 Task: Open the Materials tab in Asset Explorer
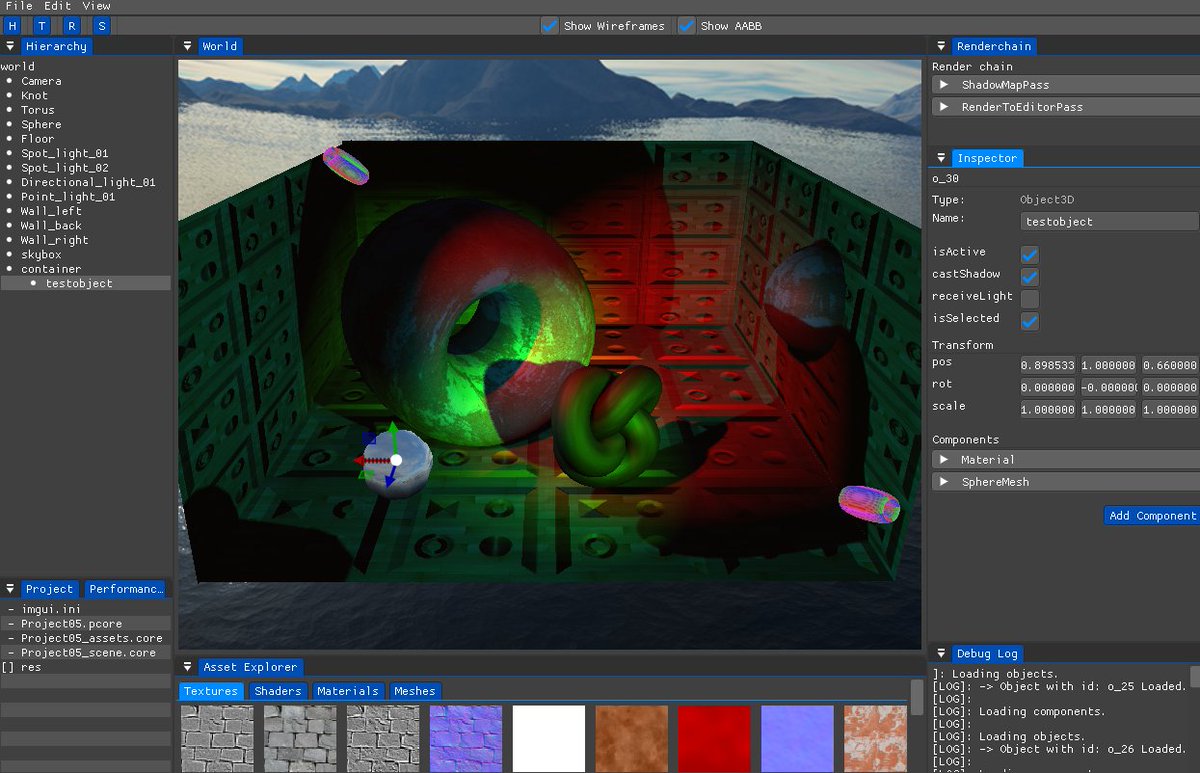(x=348, y=691)
